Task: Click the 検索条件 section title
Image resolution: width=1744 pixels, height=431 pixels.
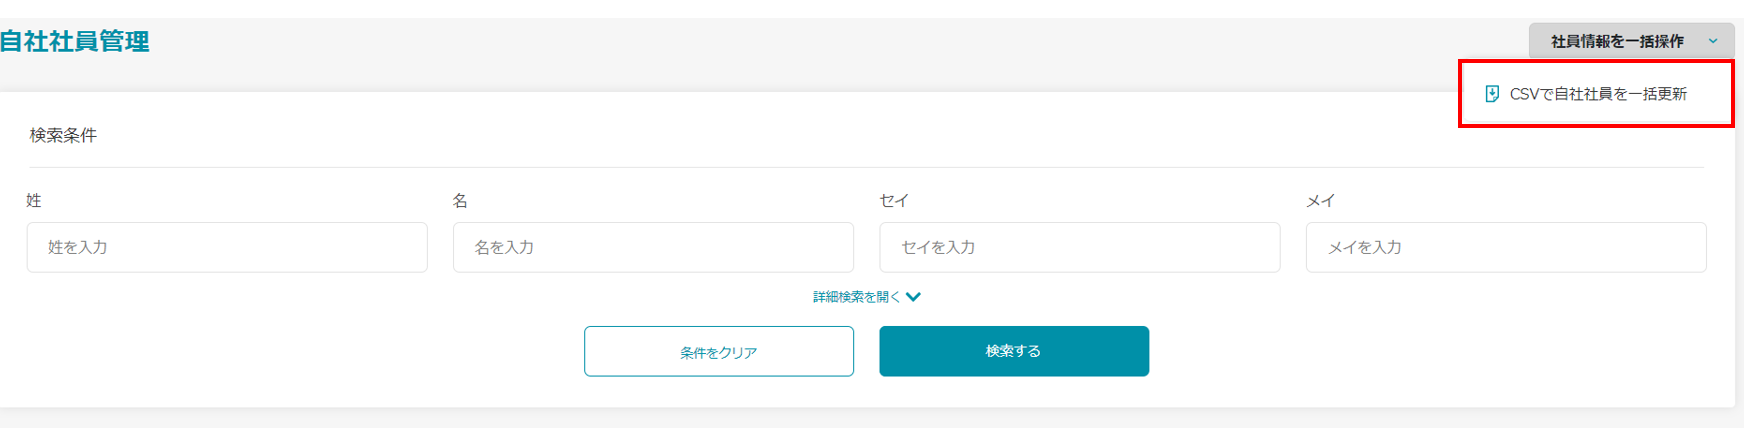Action: pyautogui.click(x=63, y=135)
